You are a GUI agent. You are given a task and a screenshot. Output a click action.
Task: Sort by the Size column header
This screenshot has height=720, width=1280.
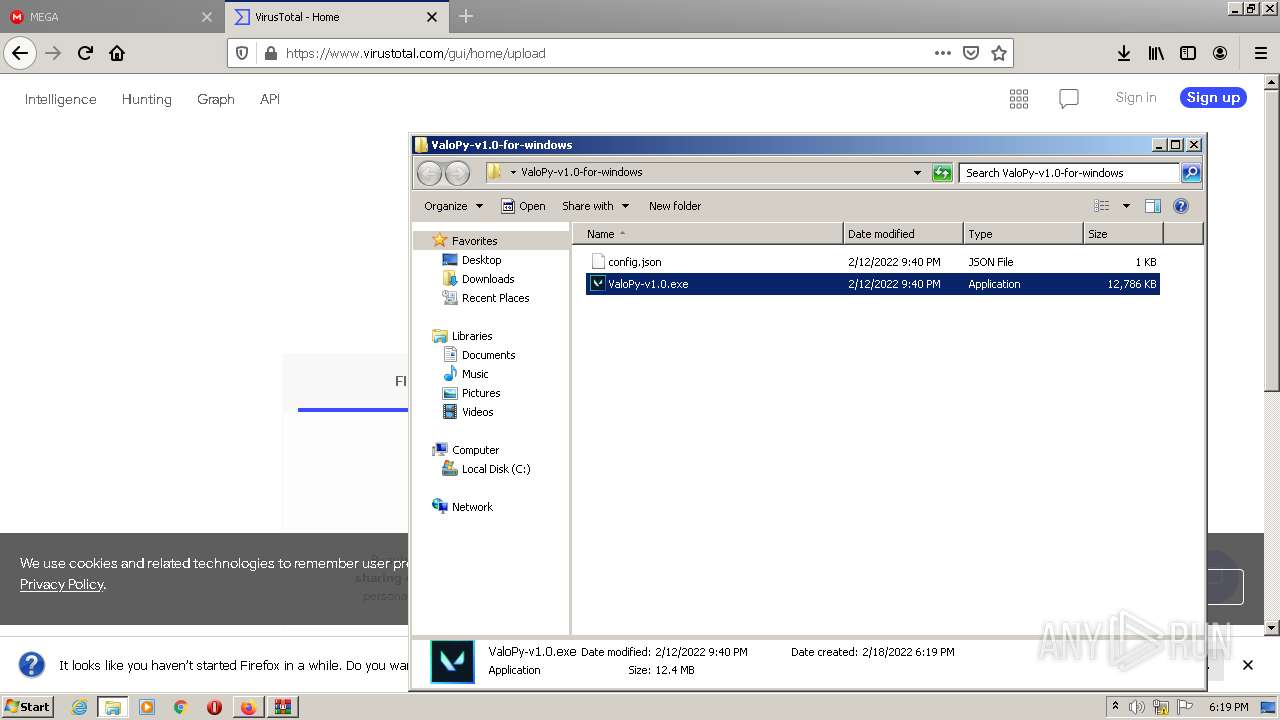pos(1123,234)
